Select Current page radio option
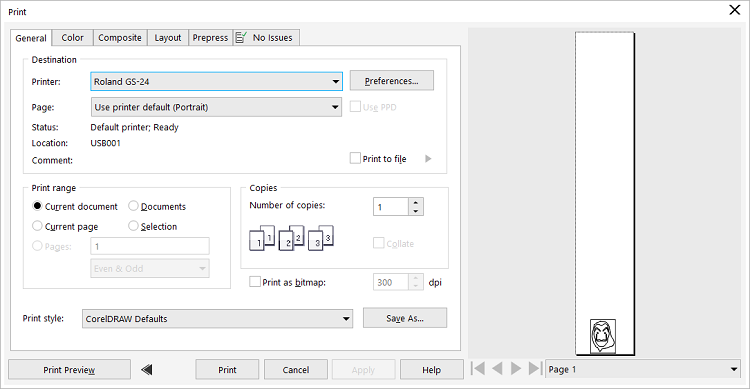This screenshot has width=750, height=389. [x=37, y=226]
